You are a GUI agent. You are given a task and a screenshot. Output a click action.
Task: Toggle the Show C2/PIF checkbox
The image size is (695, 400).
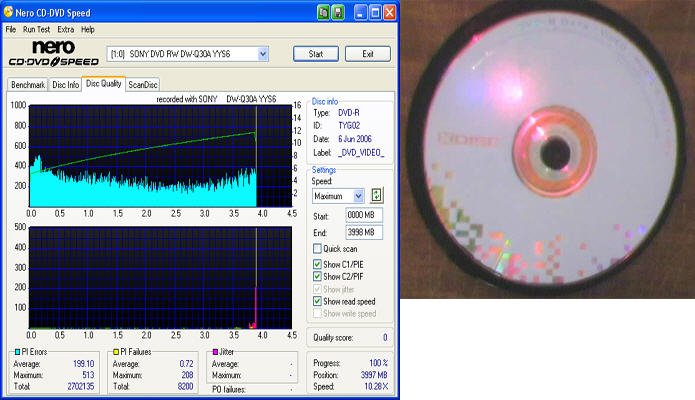point(317,276)
